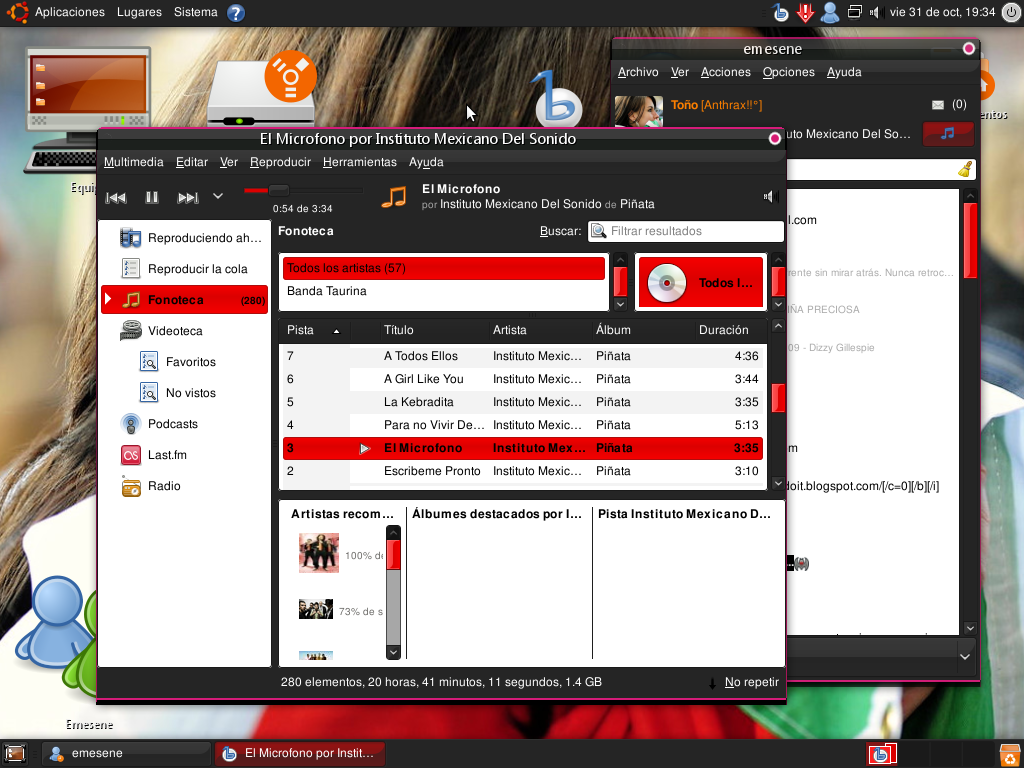Open Acciones menu in emesene
This screenshot has height=768, width=1024.
(726, 72)
